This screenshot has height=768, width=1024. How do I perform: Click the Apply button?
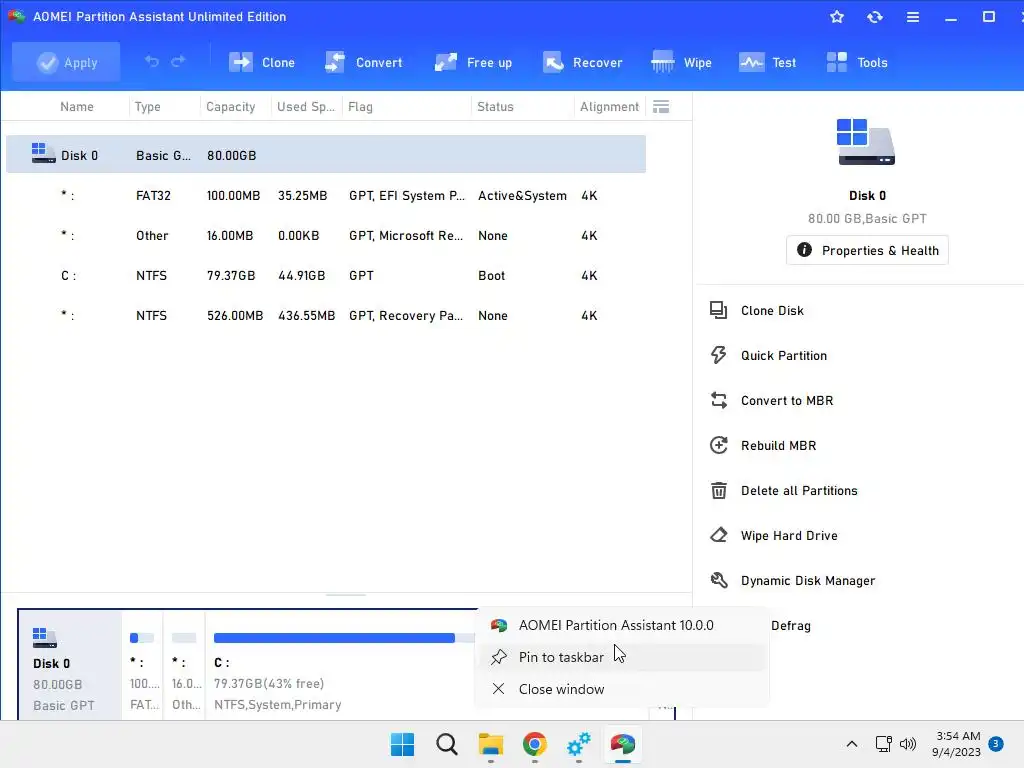pos(66,62)
